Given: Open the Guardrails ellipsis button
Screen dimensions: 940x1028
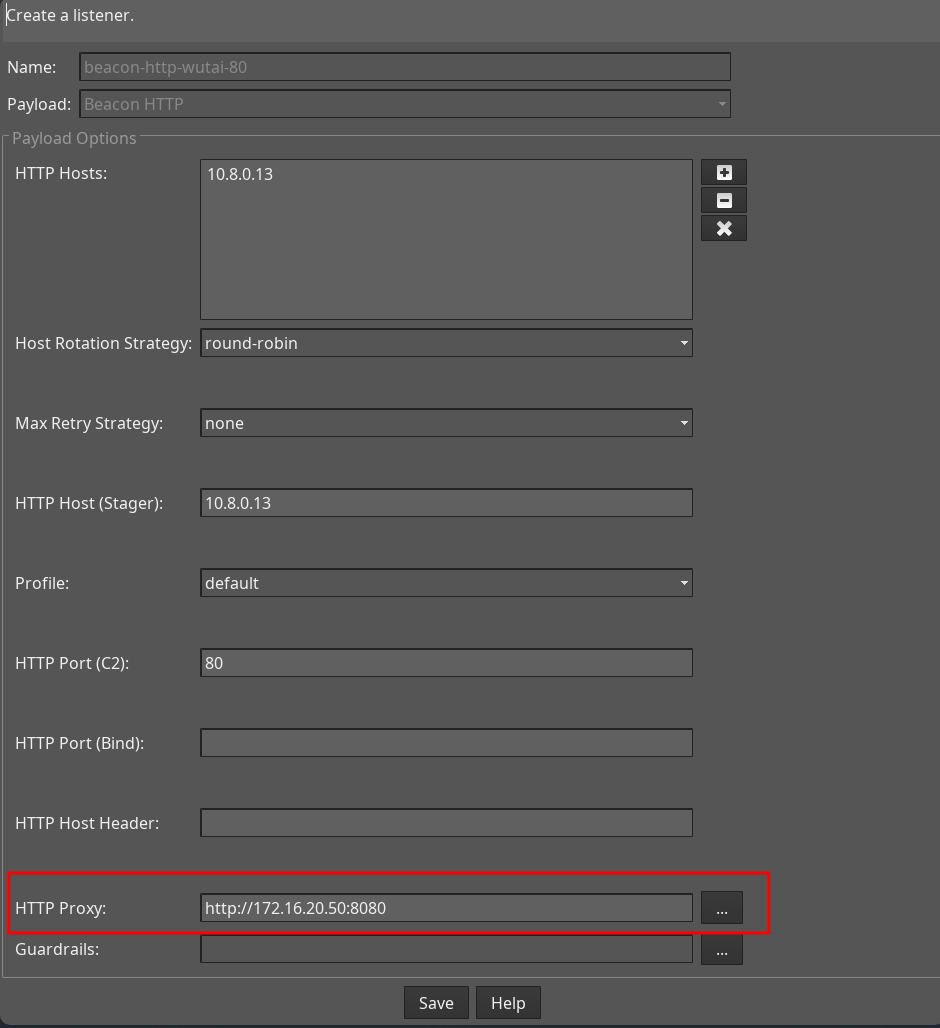Looking at the screenshot, I should [721, 949].
